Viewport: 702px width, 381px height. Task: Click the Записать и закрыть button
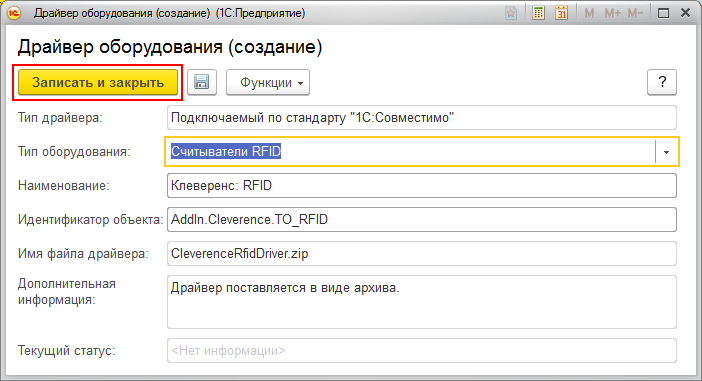(98, 82)
